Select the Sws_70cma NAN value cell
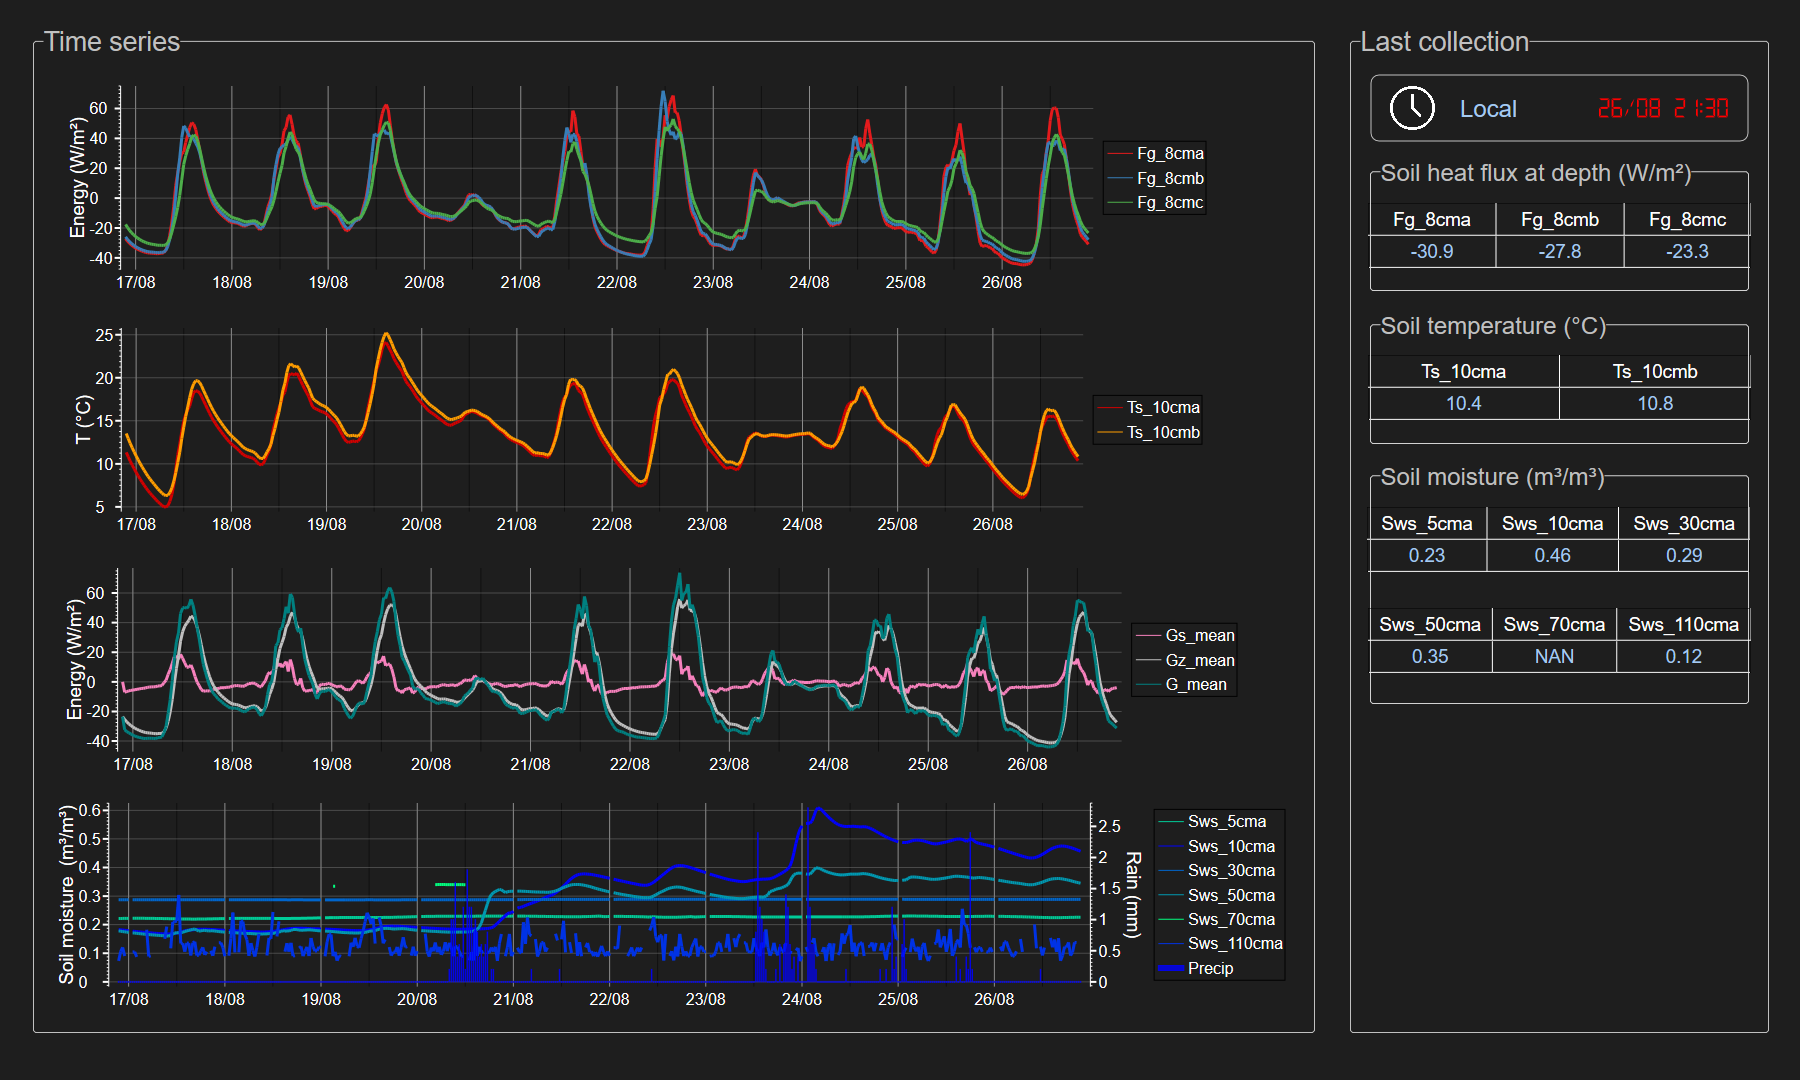The image size is (1800, 1080). 1554,657
